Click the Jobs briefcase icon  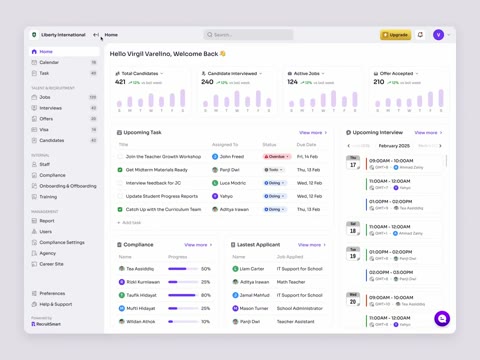34,97
